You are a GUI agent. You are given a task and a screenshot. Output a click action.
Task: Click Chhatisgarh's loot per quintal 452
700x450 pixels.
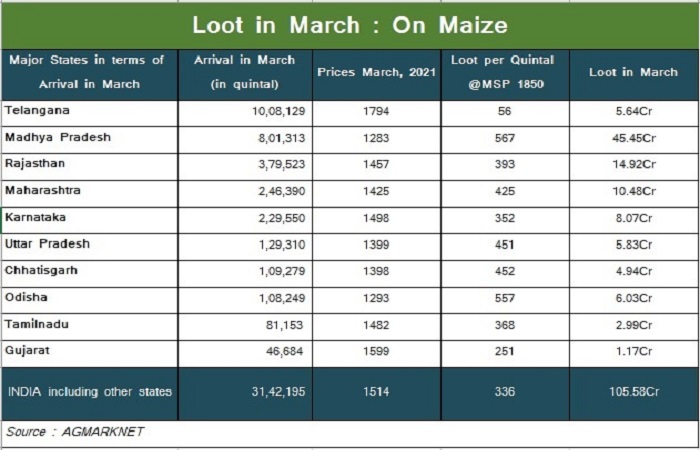[x=504, y=271]
